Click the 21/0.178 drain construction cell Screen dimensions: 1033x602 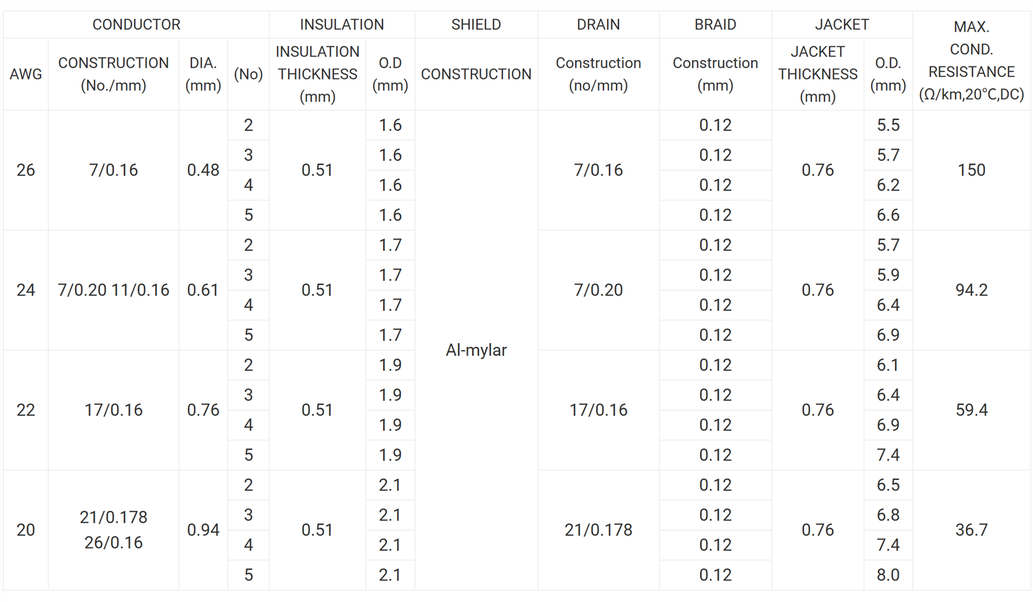click(598, 530)
